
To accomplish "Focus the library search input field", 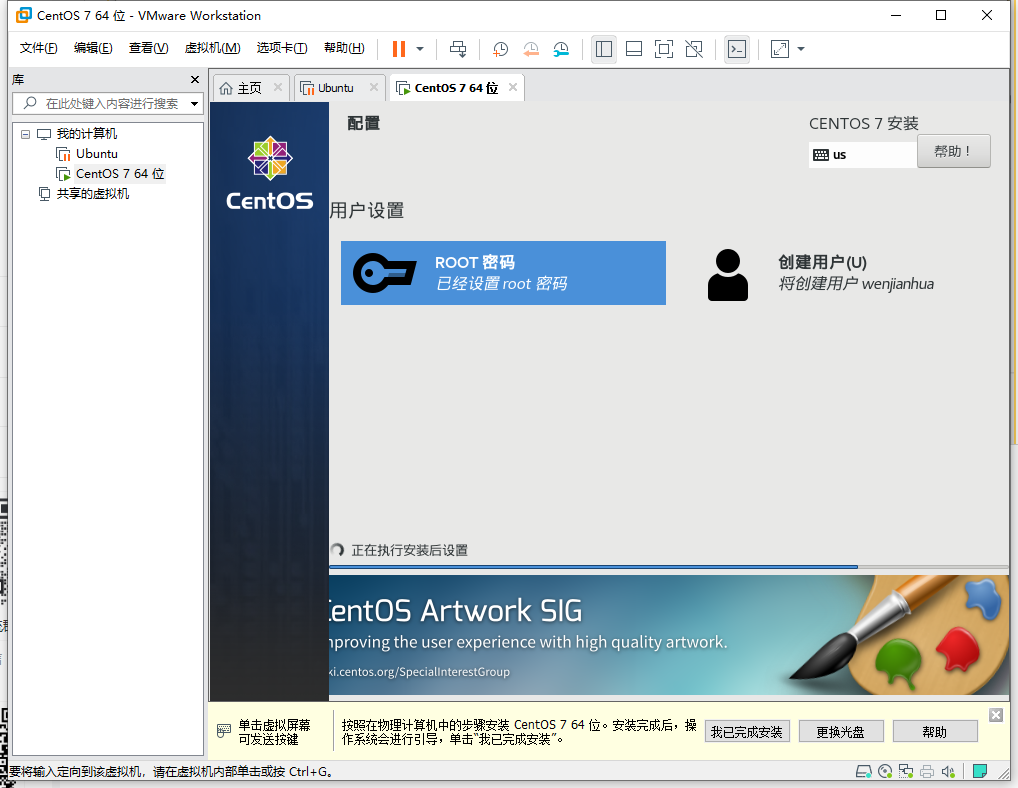I will coord(107,103).
